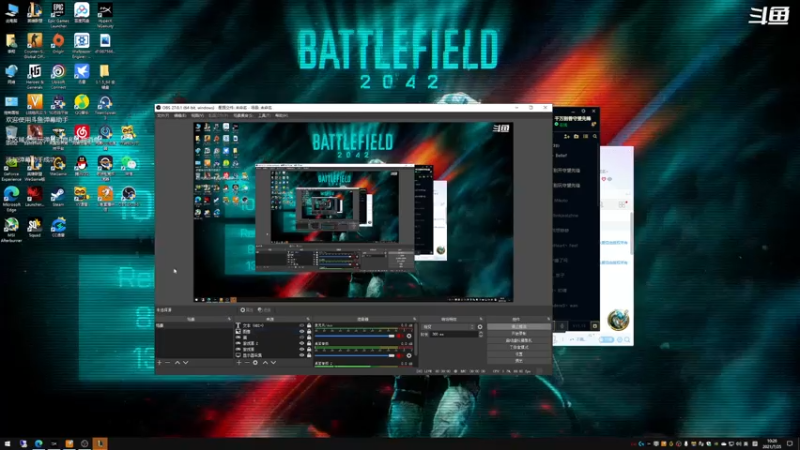Click search icon in dark chat window

(x=595, y=136)
